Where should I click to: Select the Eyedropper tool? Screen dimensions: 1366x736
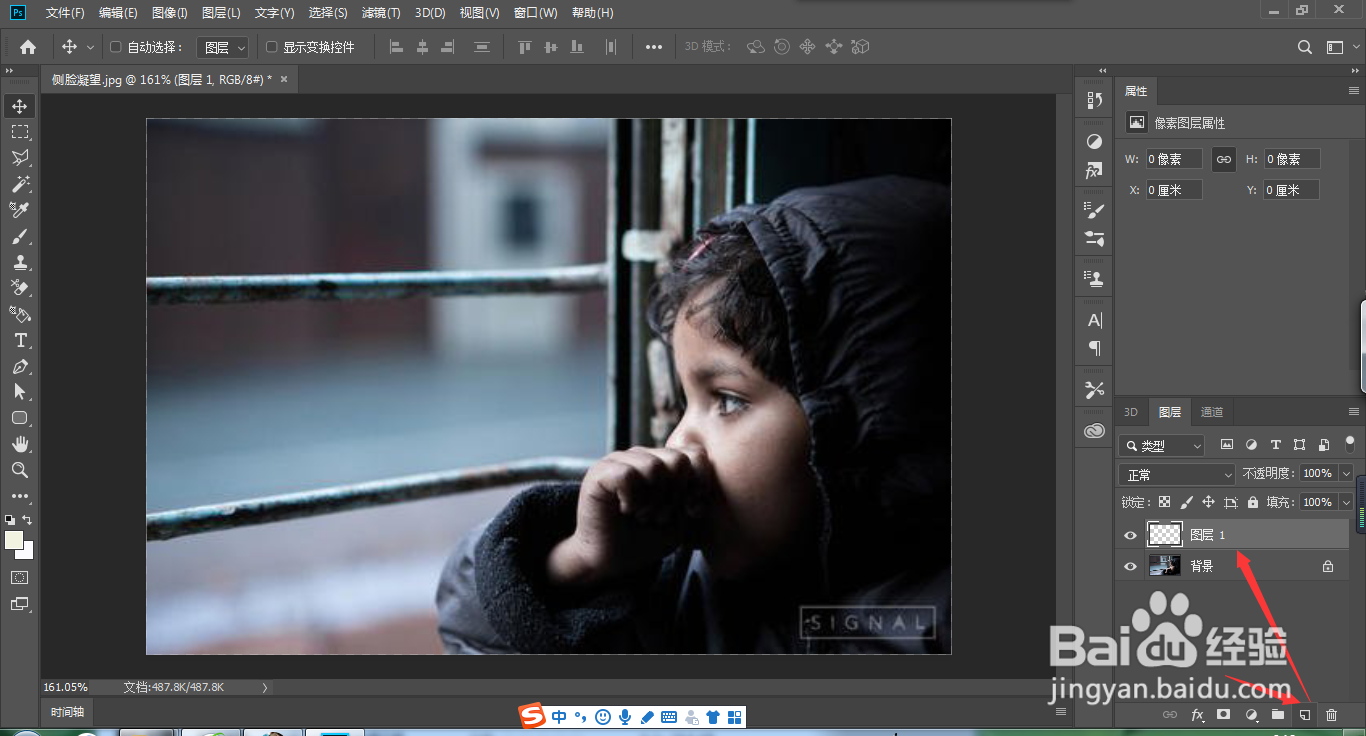click(x=20, y=210)
